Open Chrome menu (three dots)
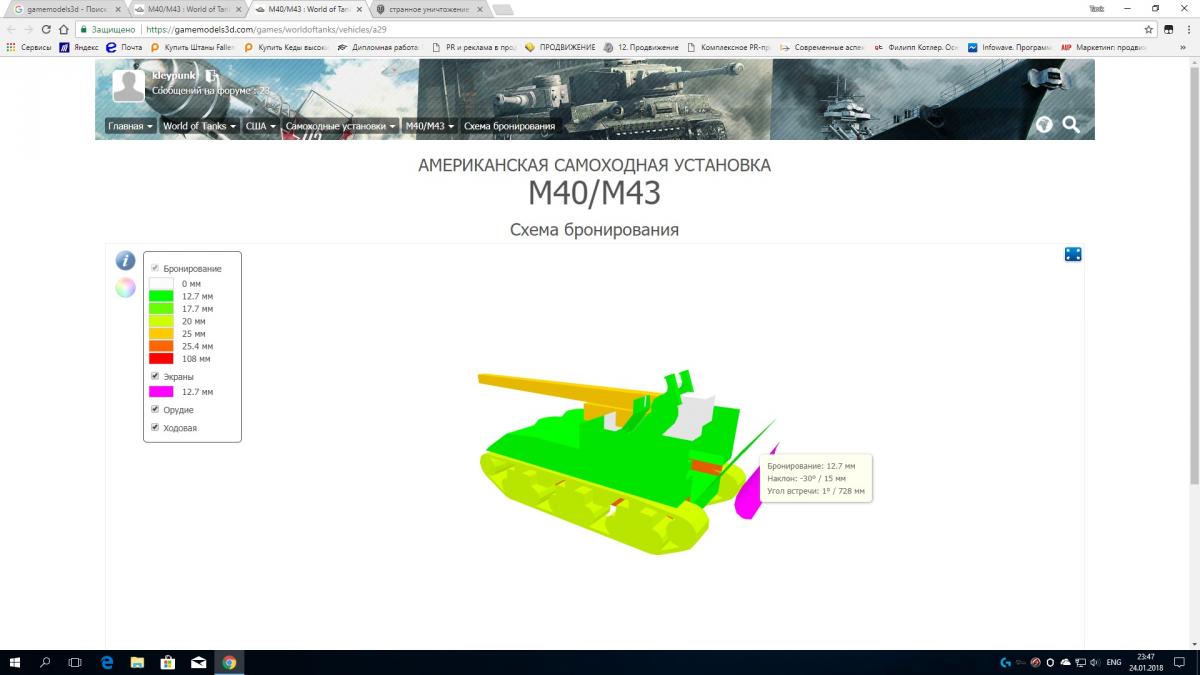The image size is (1200, 675). pyautogui.click(x=1188, y=30)
